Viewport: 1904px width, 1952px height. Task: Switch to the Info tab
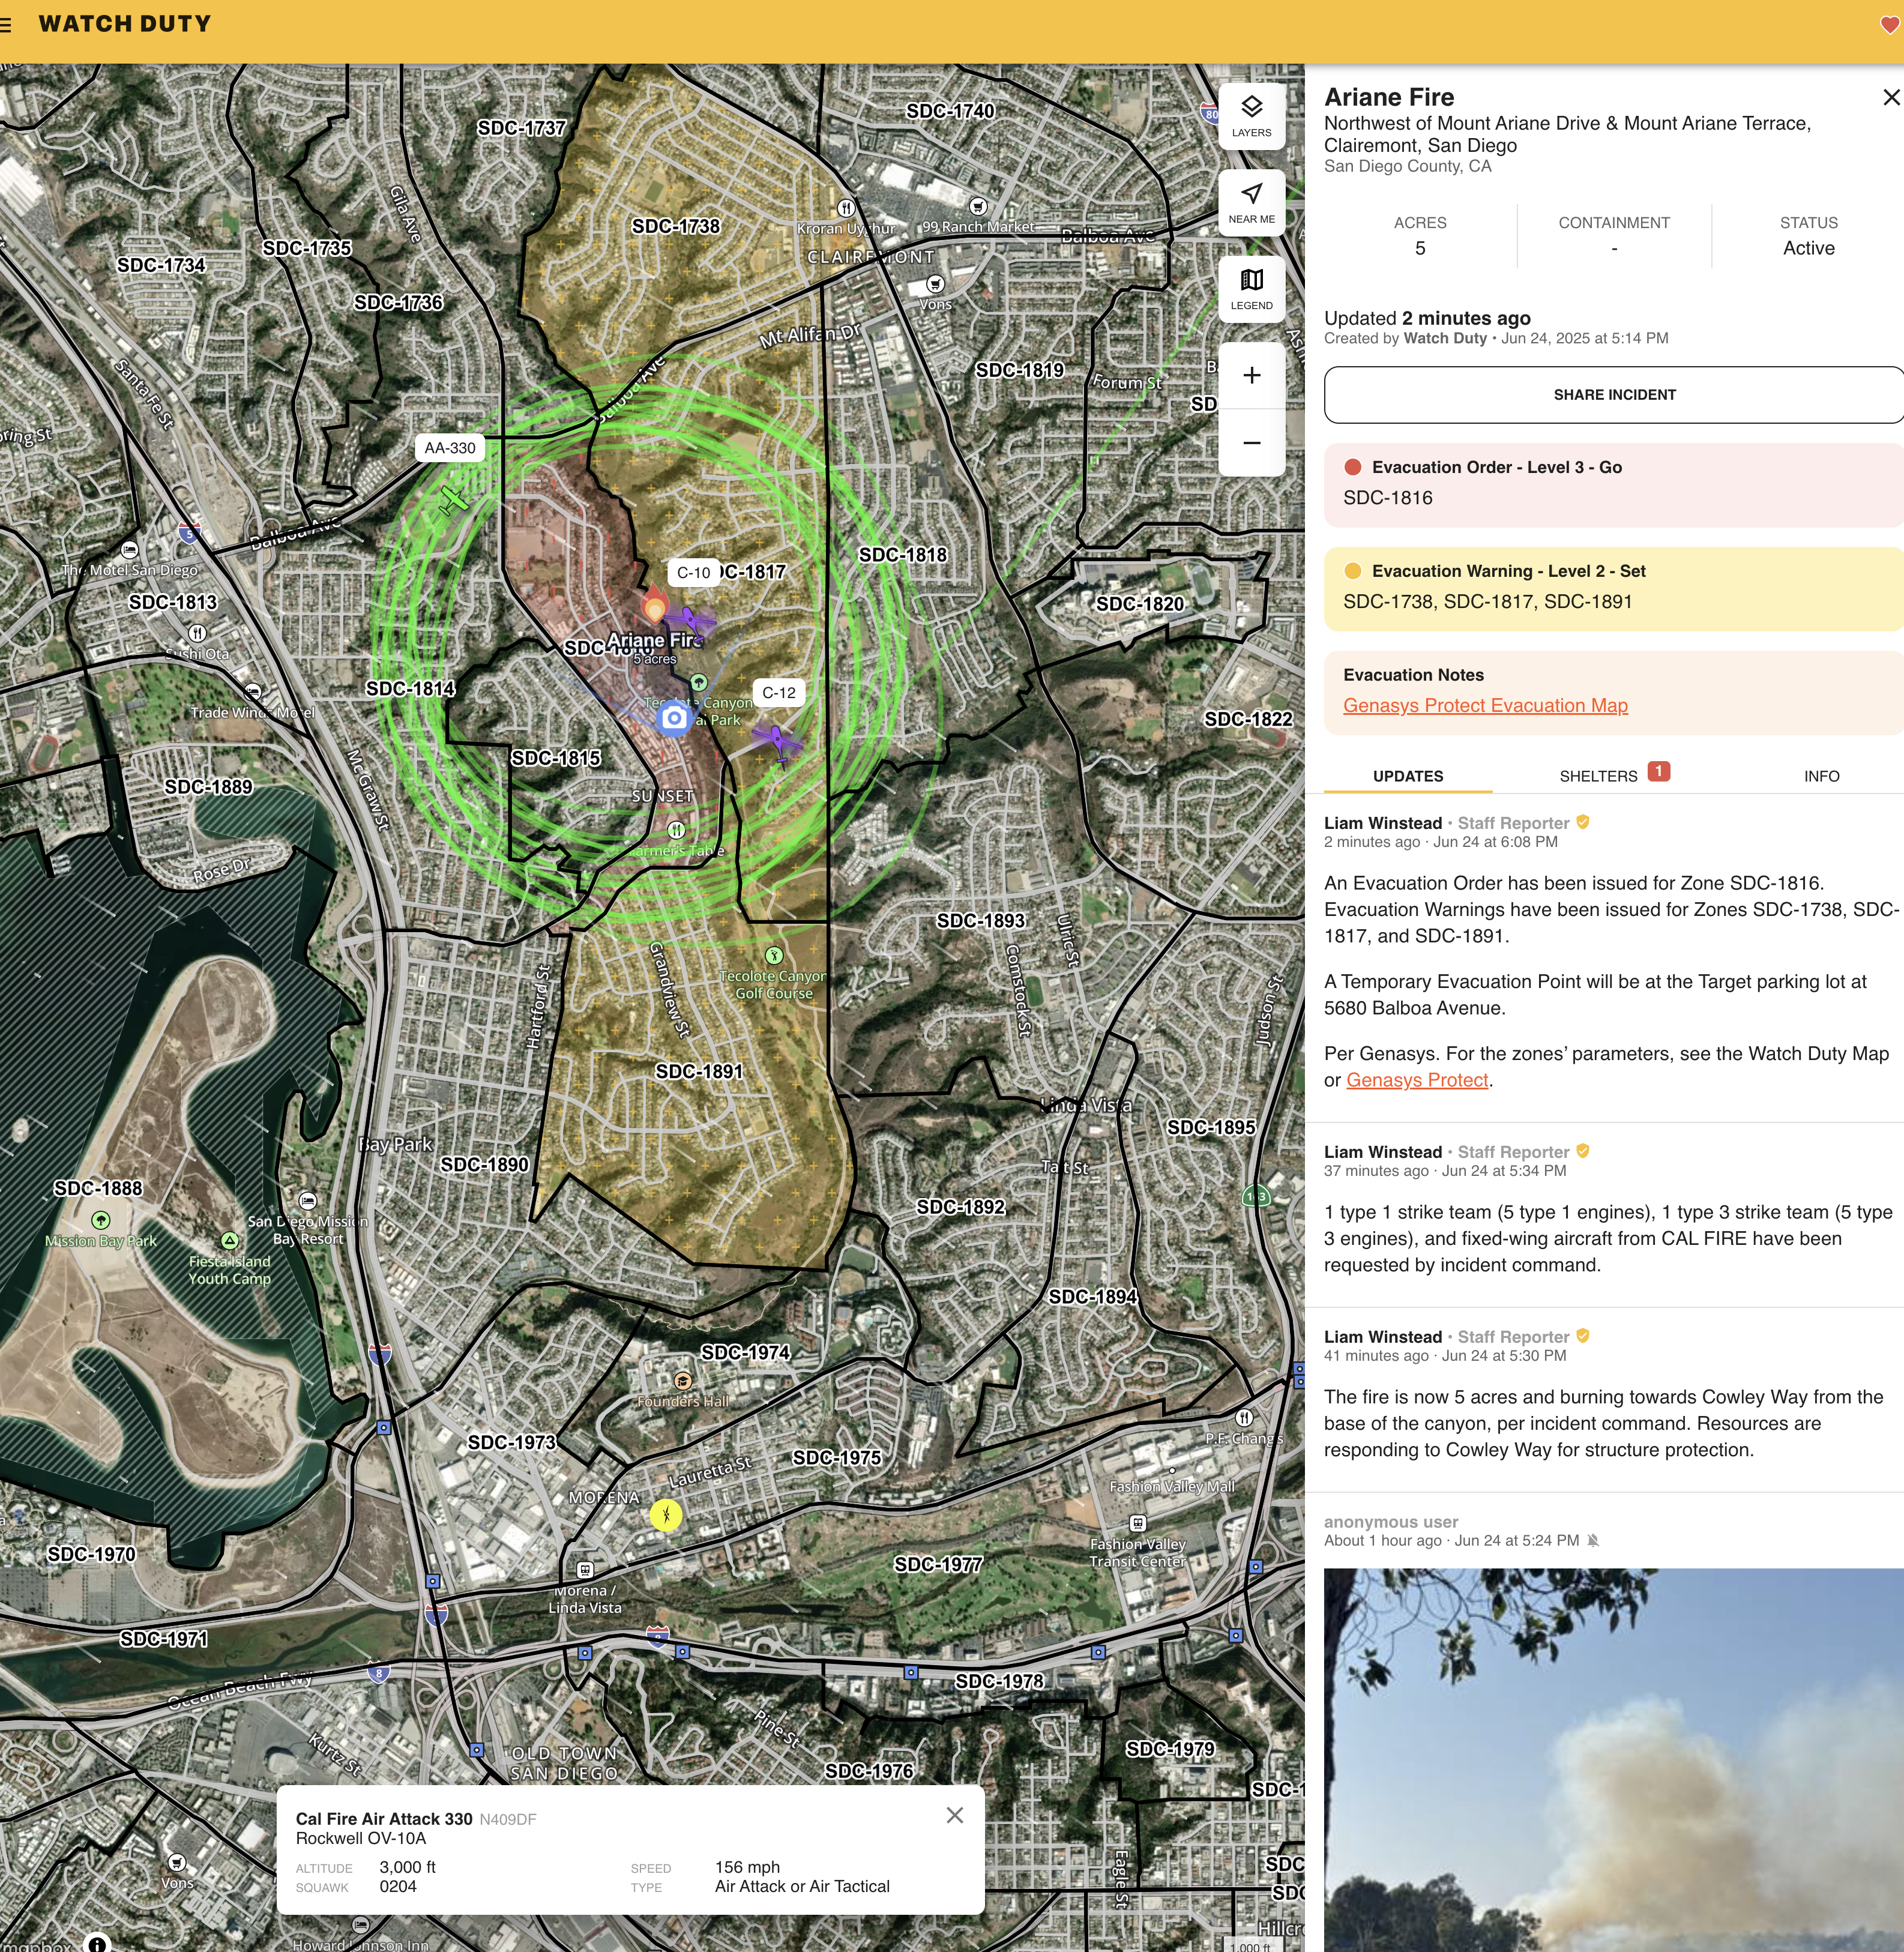click(1821, 776)
